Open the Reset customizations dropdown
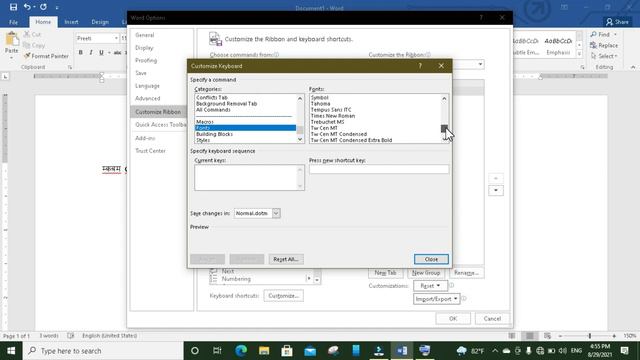This screenshot has height=360, width=640. click(x=430, y=286)
